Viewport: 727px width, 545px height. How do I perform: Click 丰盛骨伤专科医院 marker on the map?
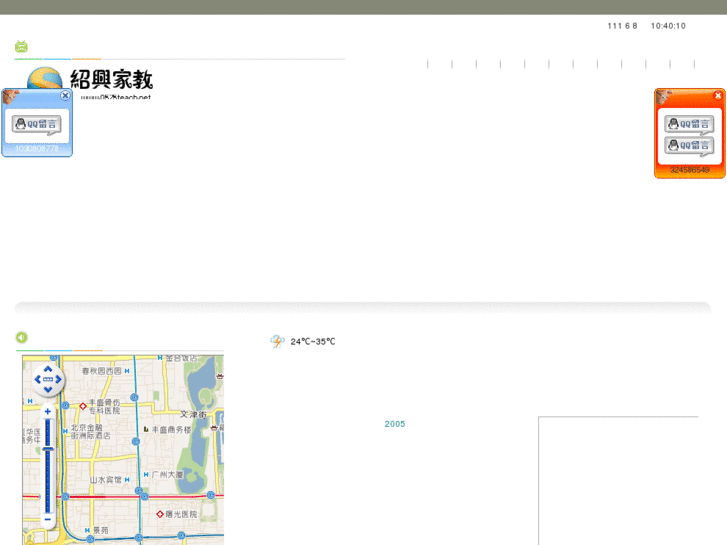[83, 406]
